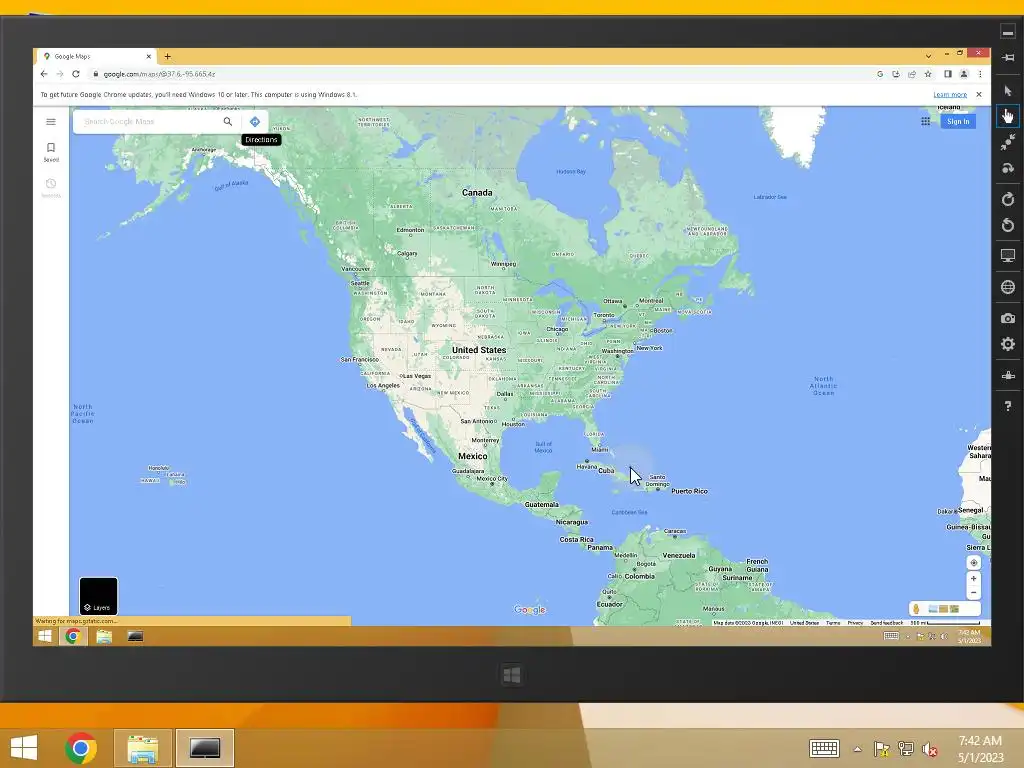Image resolution: width=1024 pixels, height=768 pixels.
Task: Open host Windows Start button
Action: [24, 748]
